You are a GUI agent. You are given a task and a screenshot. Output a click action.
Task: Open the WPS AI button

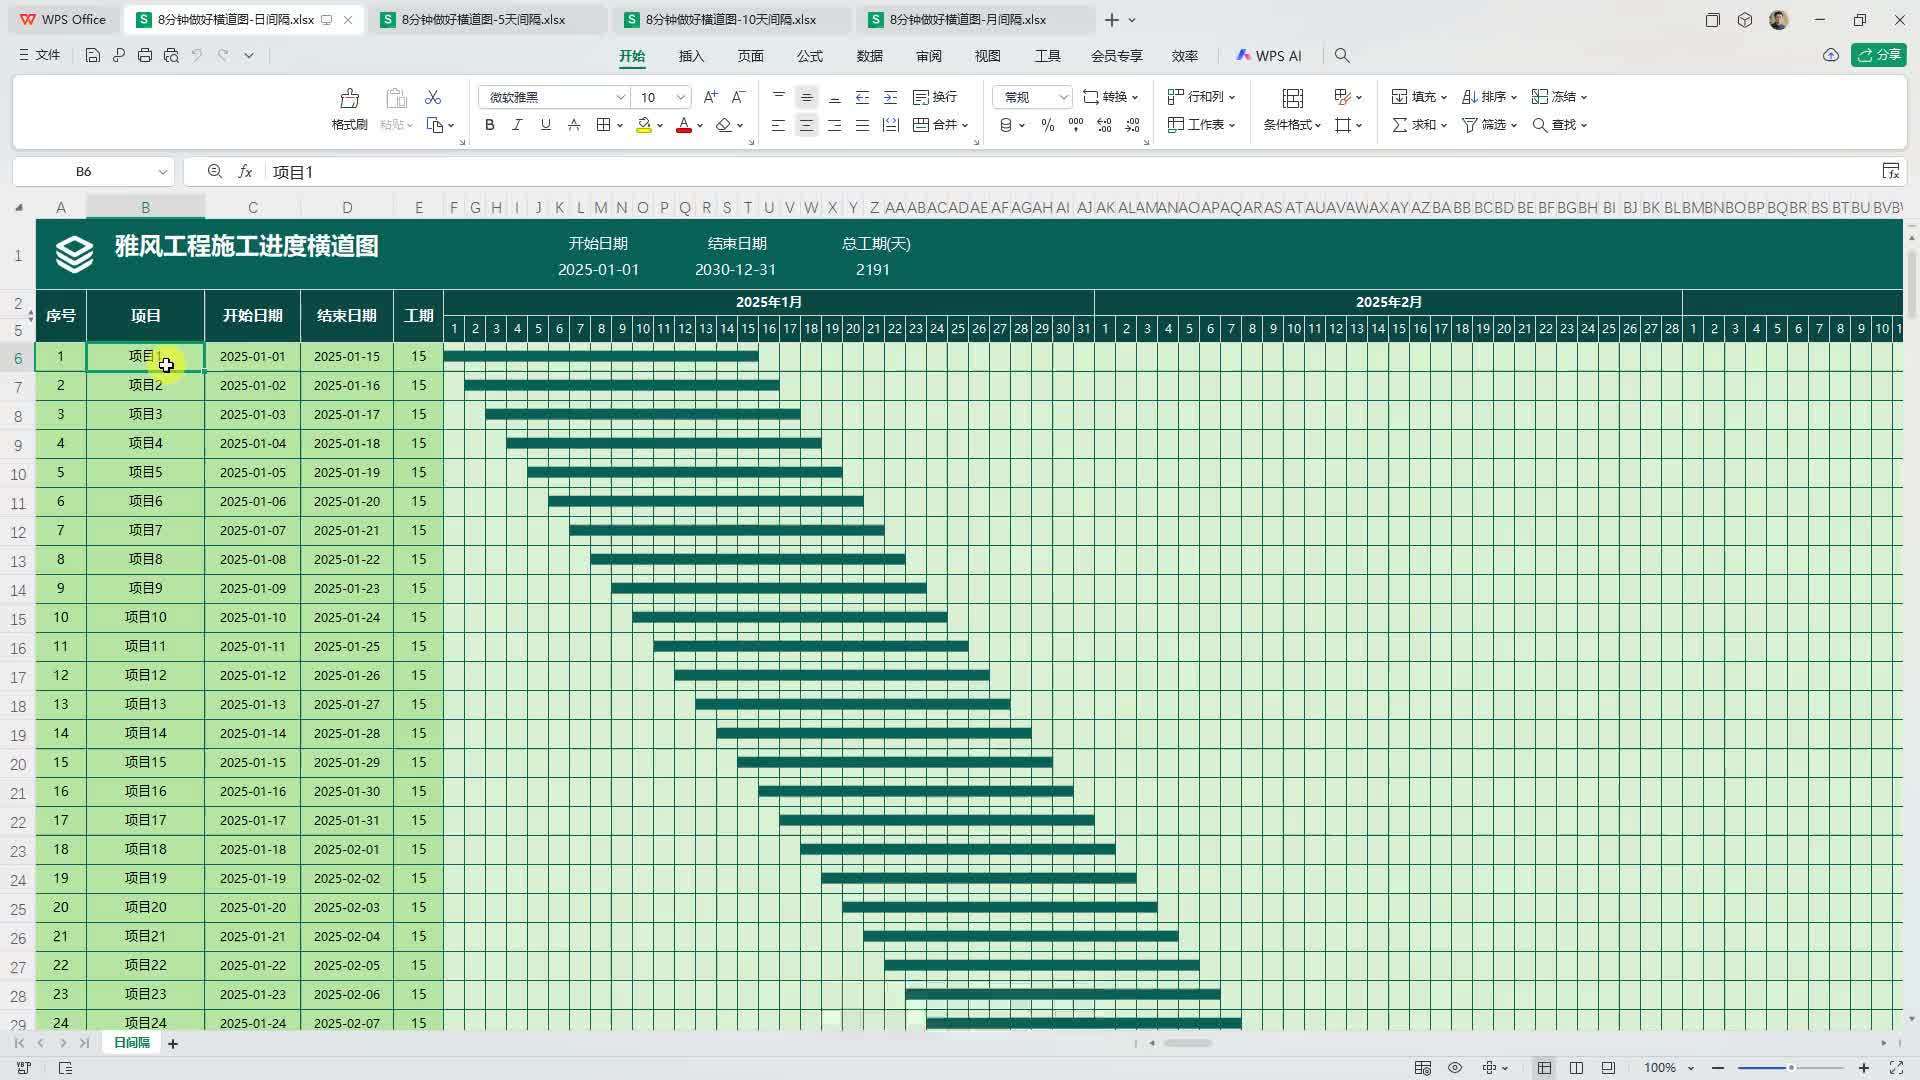[x=1268, y=56]
